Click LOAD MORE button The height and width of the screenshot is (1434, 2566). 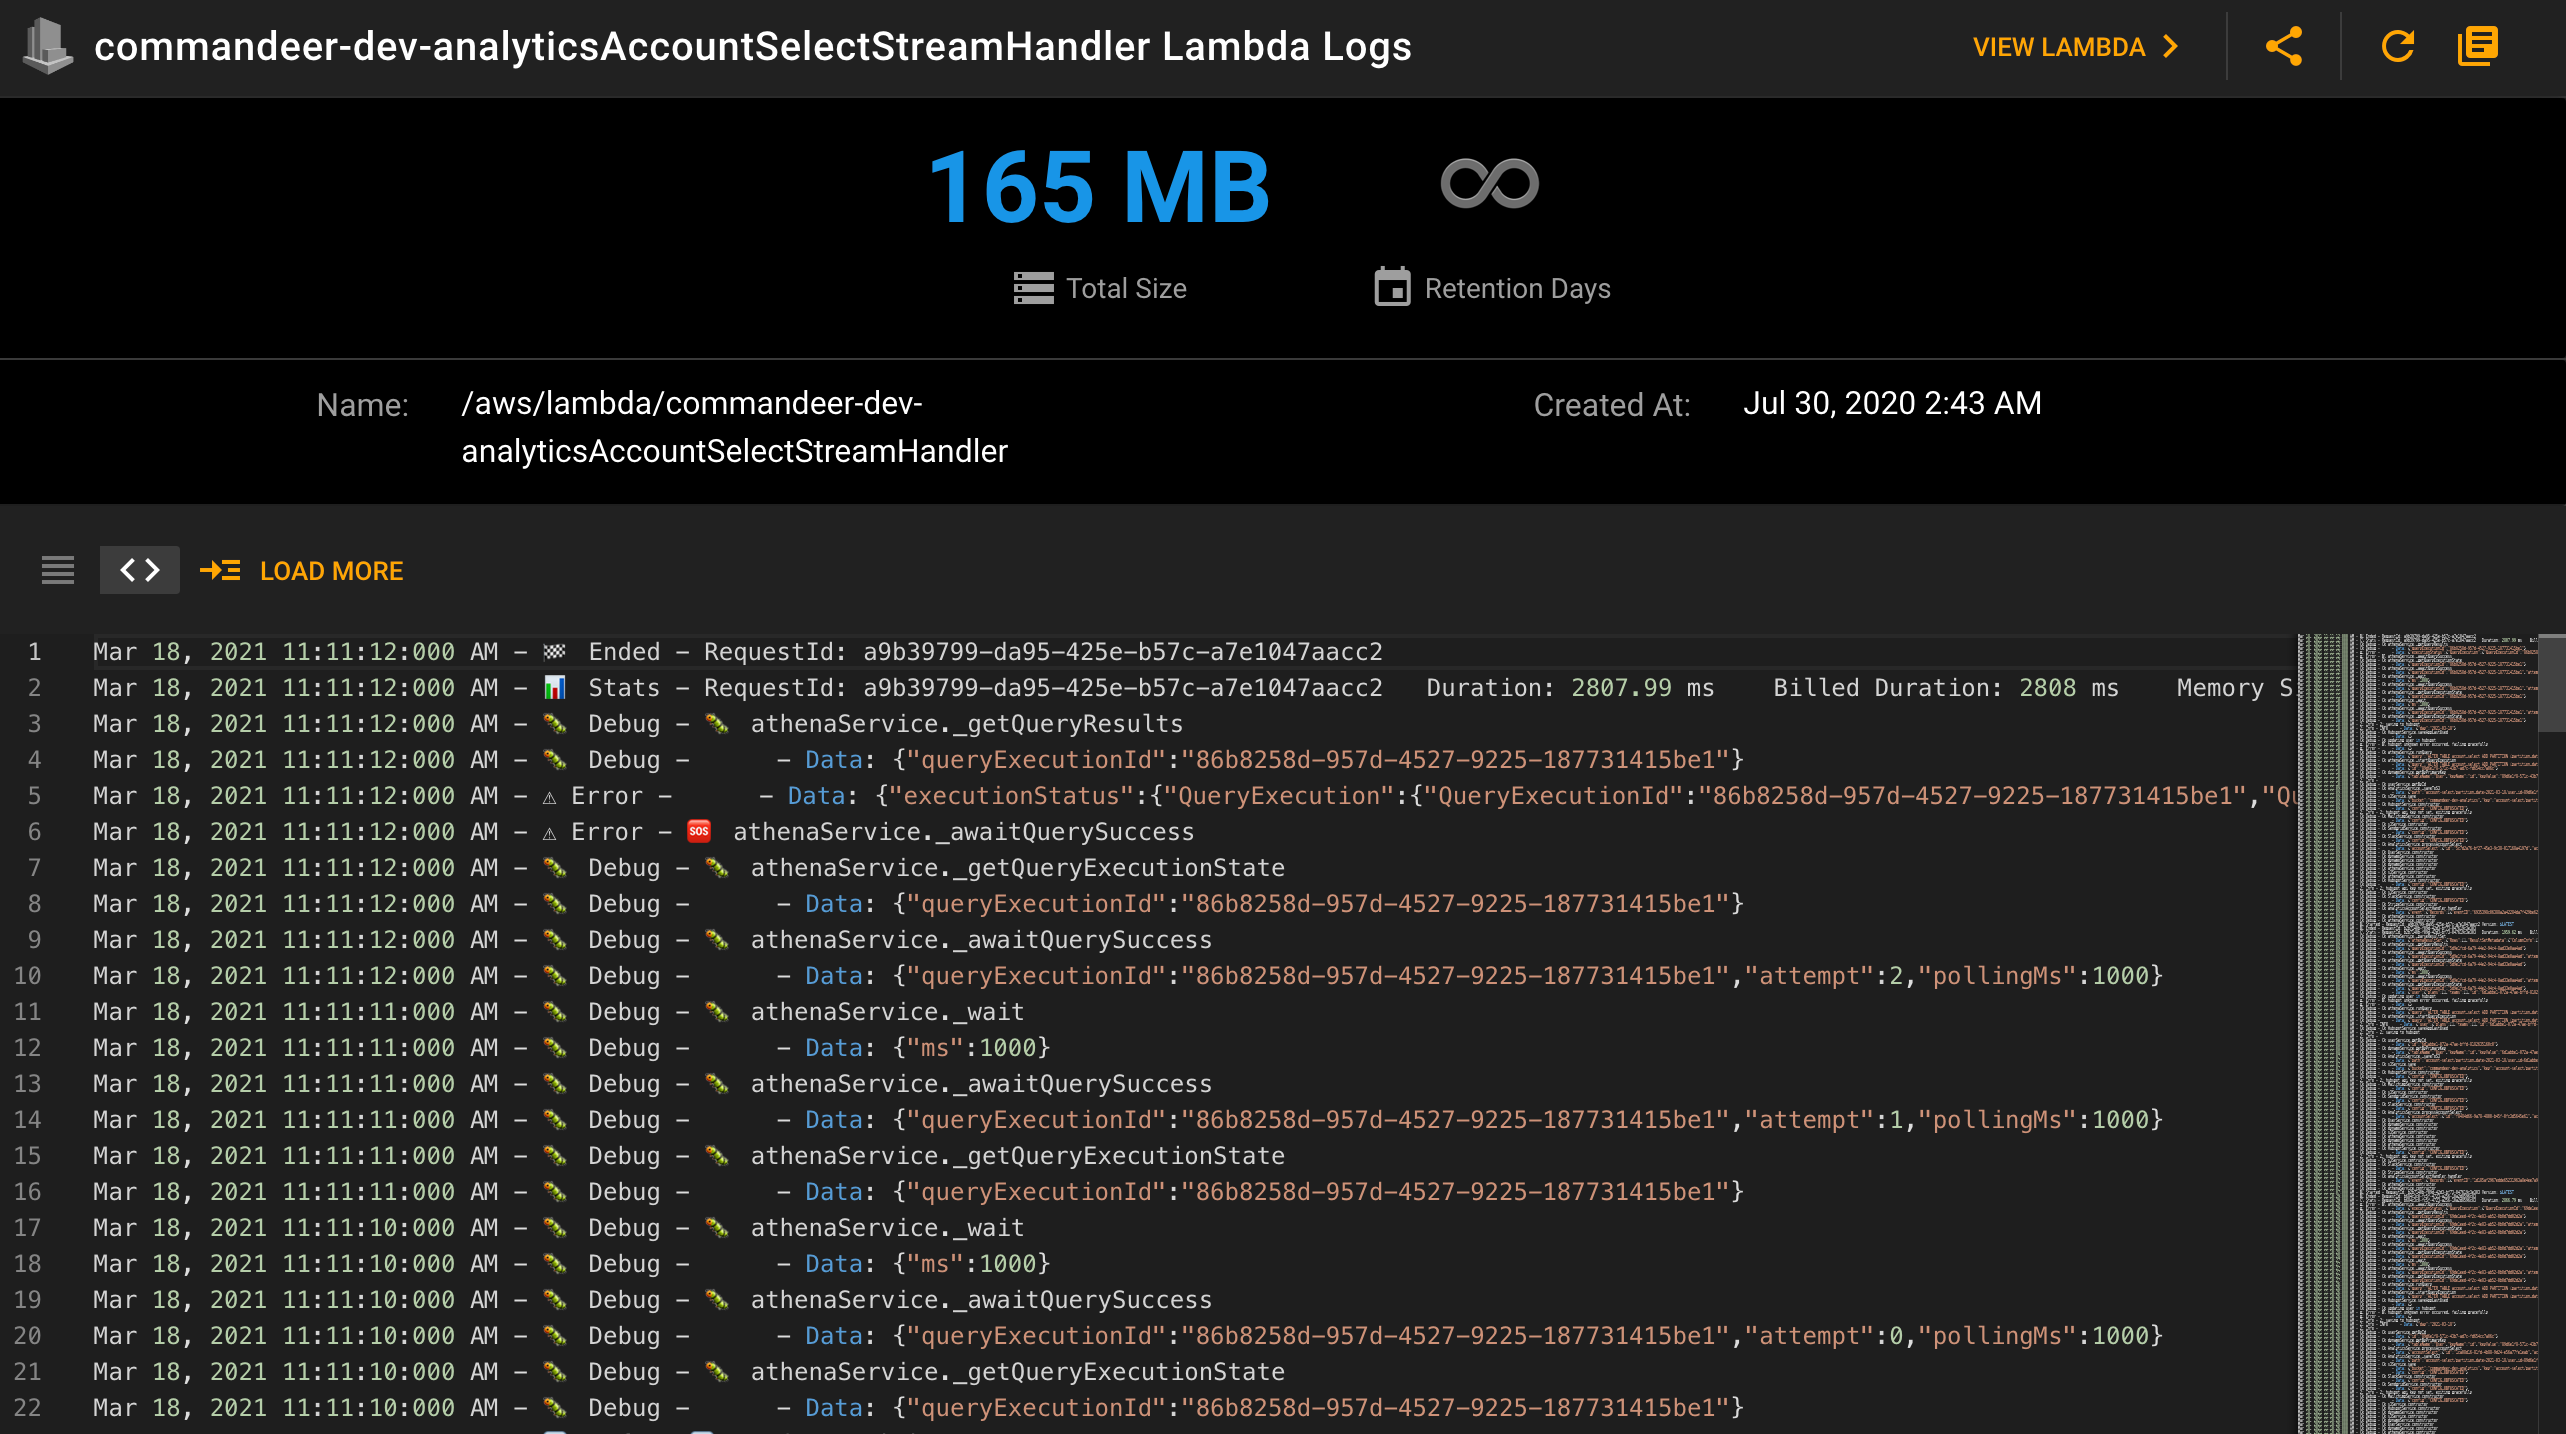point(331,571)
